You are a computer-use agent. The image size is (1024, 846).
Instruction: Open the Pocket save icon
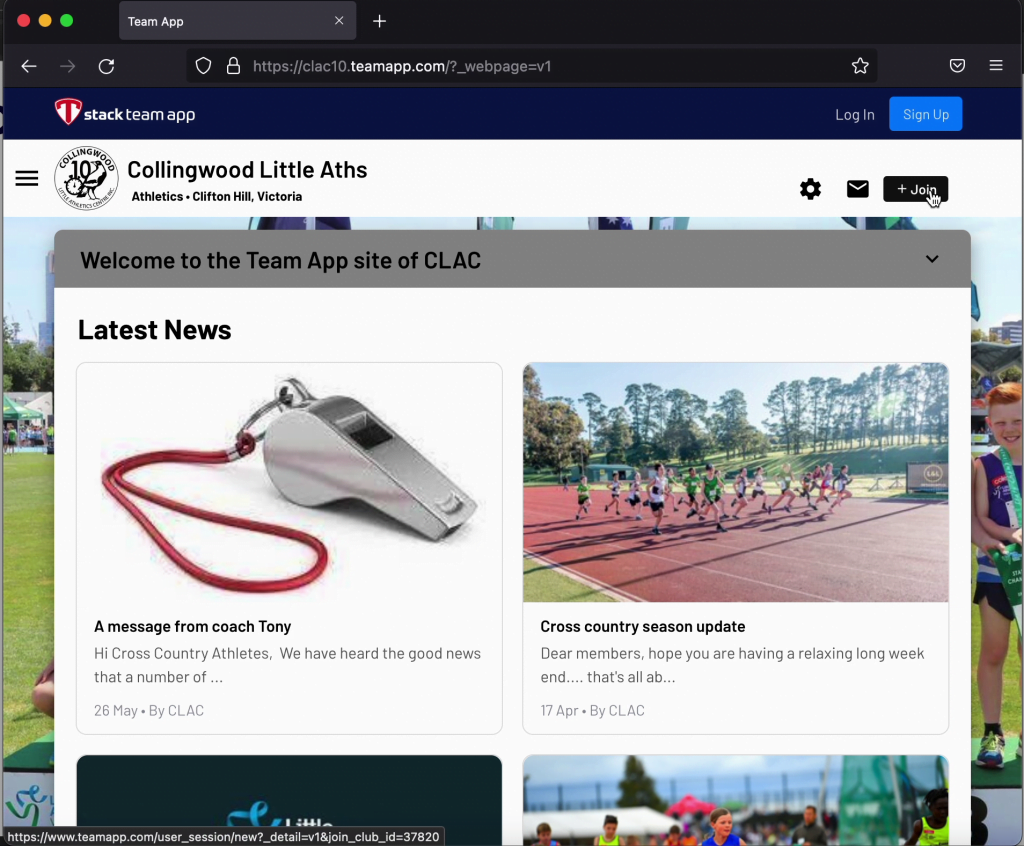click(x=957, y=65)
